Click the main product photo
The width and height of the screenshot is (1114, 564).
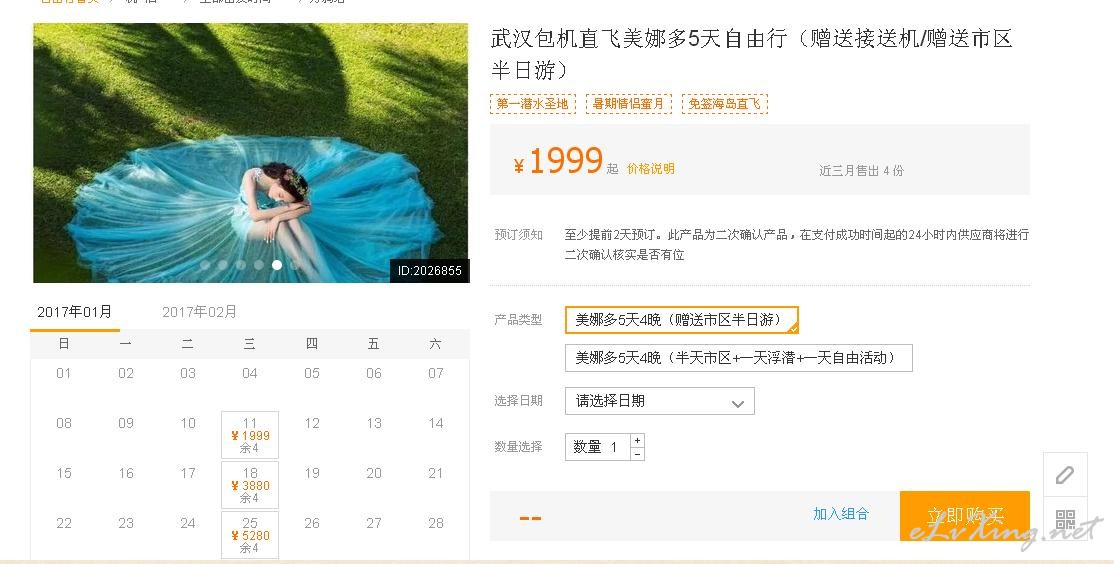251,153
